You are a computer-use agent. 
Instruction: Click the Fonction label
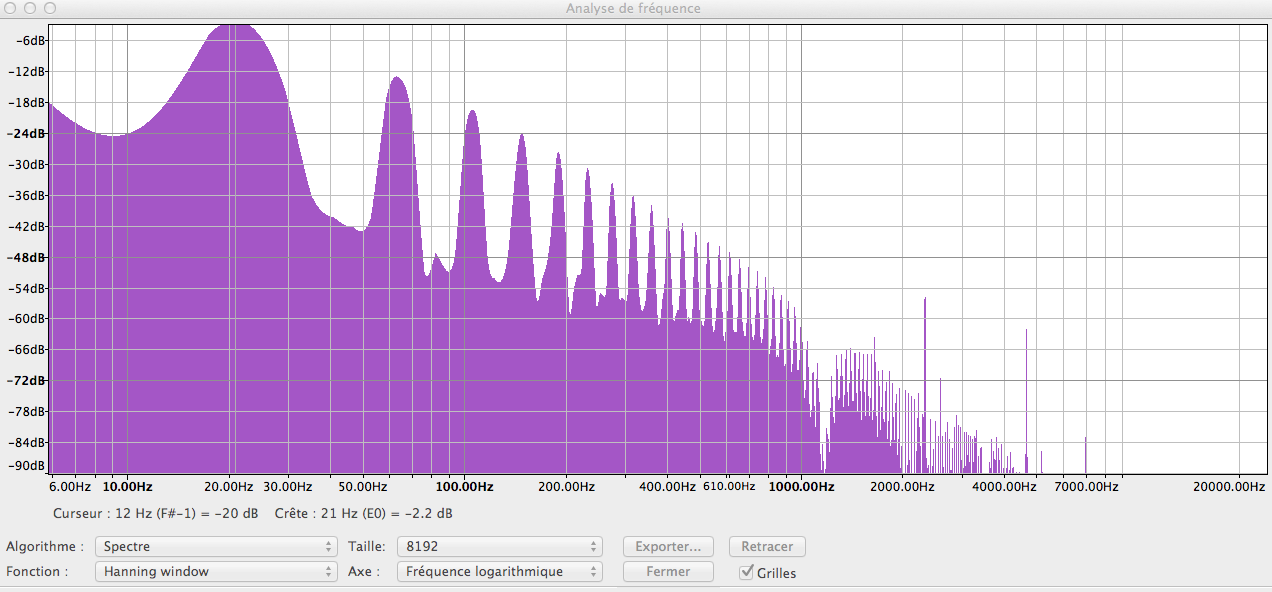click(37, 572)
